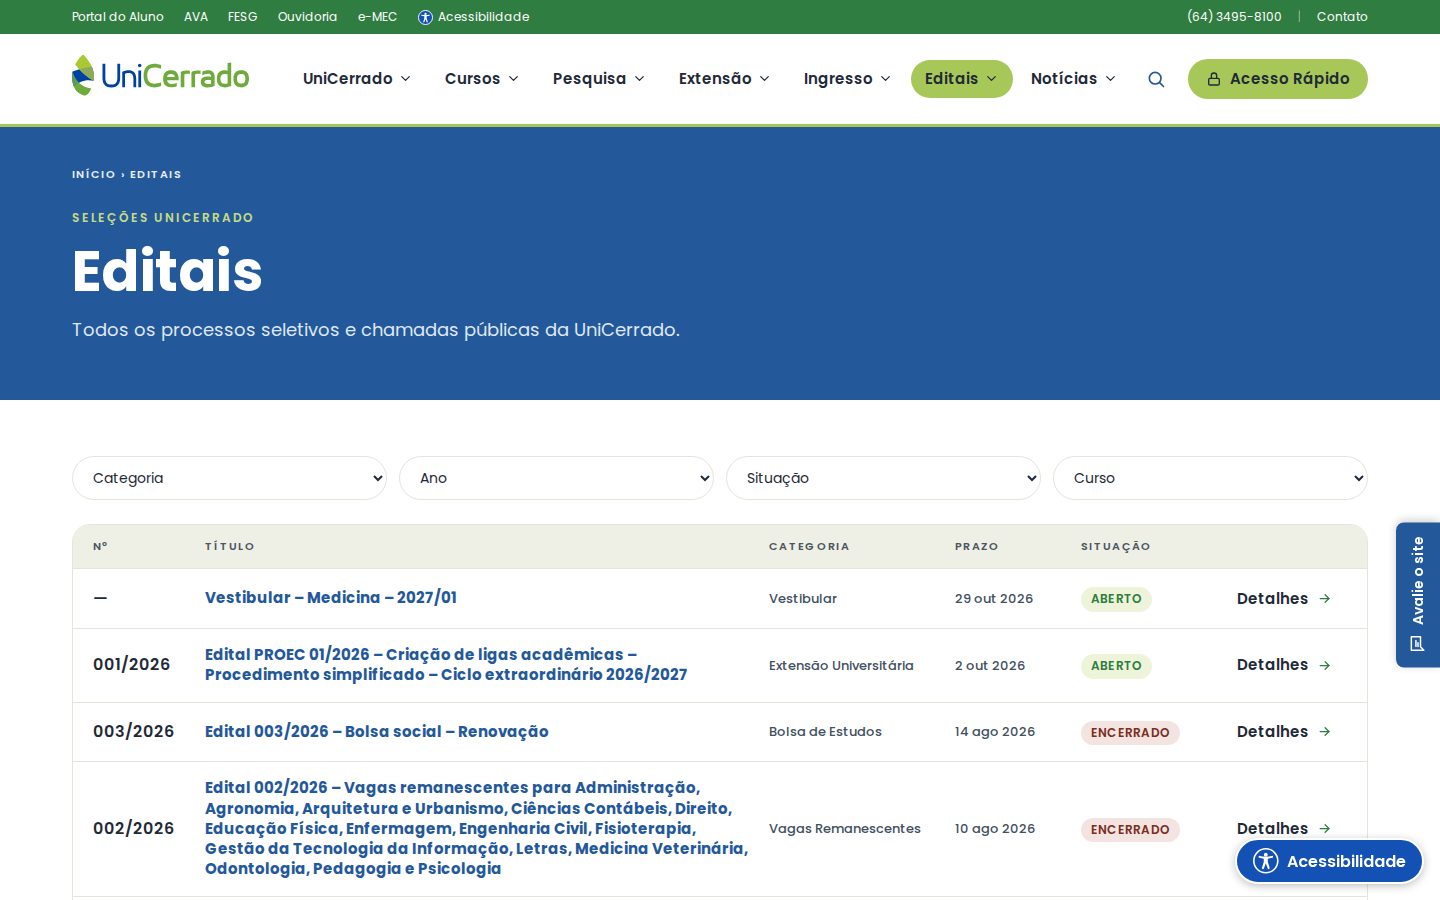Open the search magnifier icon

click(1156, 79)
